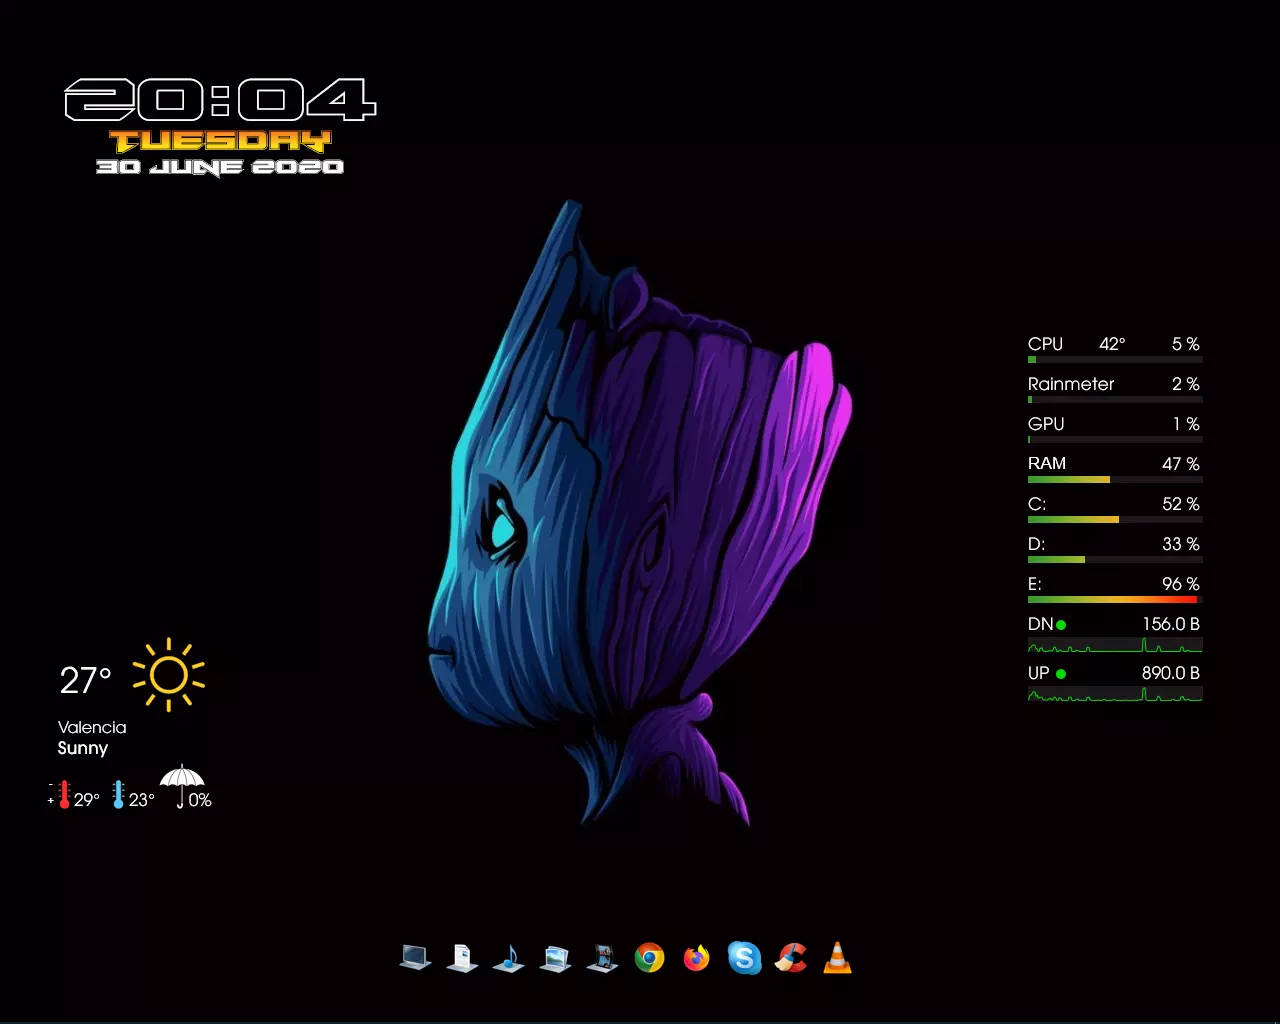Click the 156.0 B download speed
The image size is (1280, 1024).
pyautogui.click(x=1171, y=624)
